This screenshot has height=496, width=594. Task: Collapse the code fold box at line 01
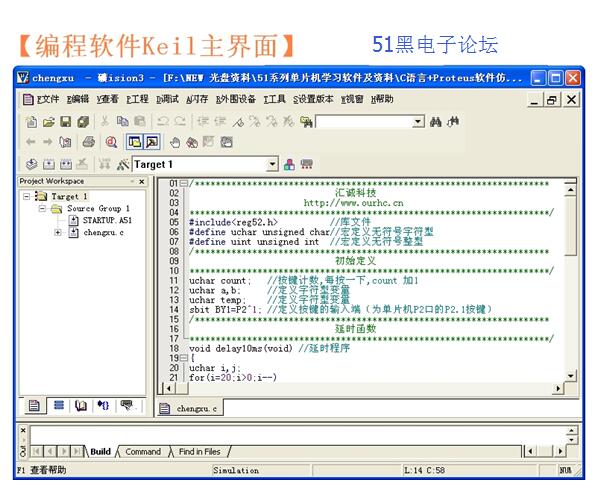(184, 183)
